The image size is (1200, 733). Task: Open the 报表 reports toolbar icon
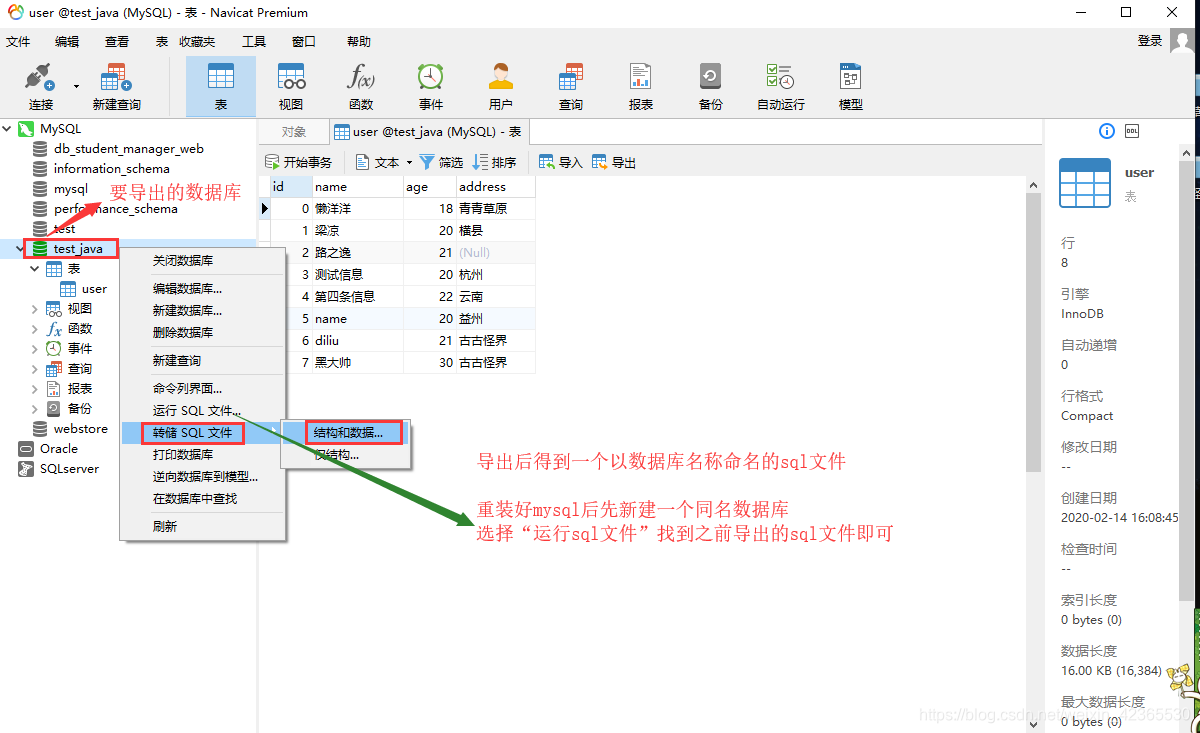641,87
